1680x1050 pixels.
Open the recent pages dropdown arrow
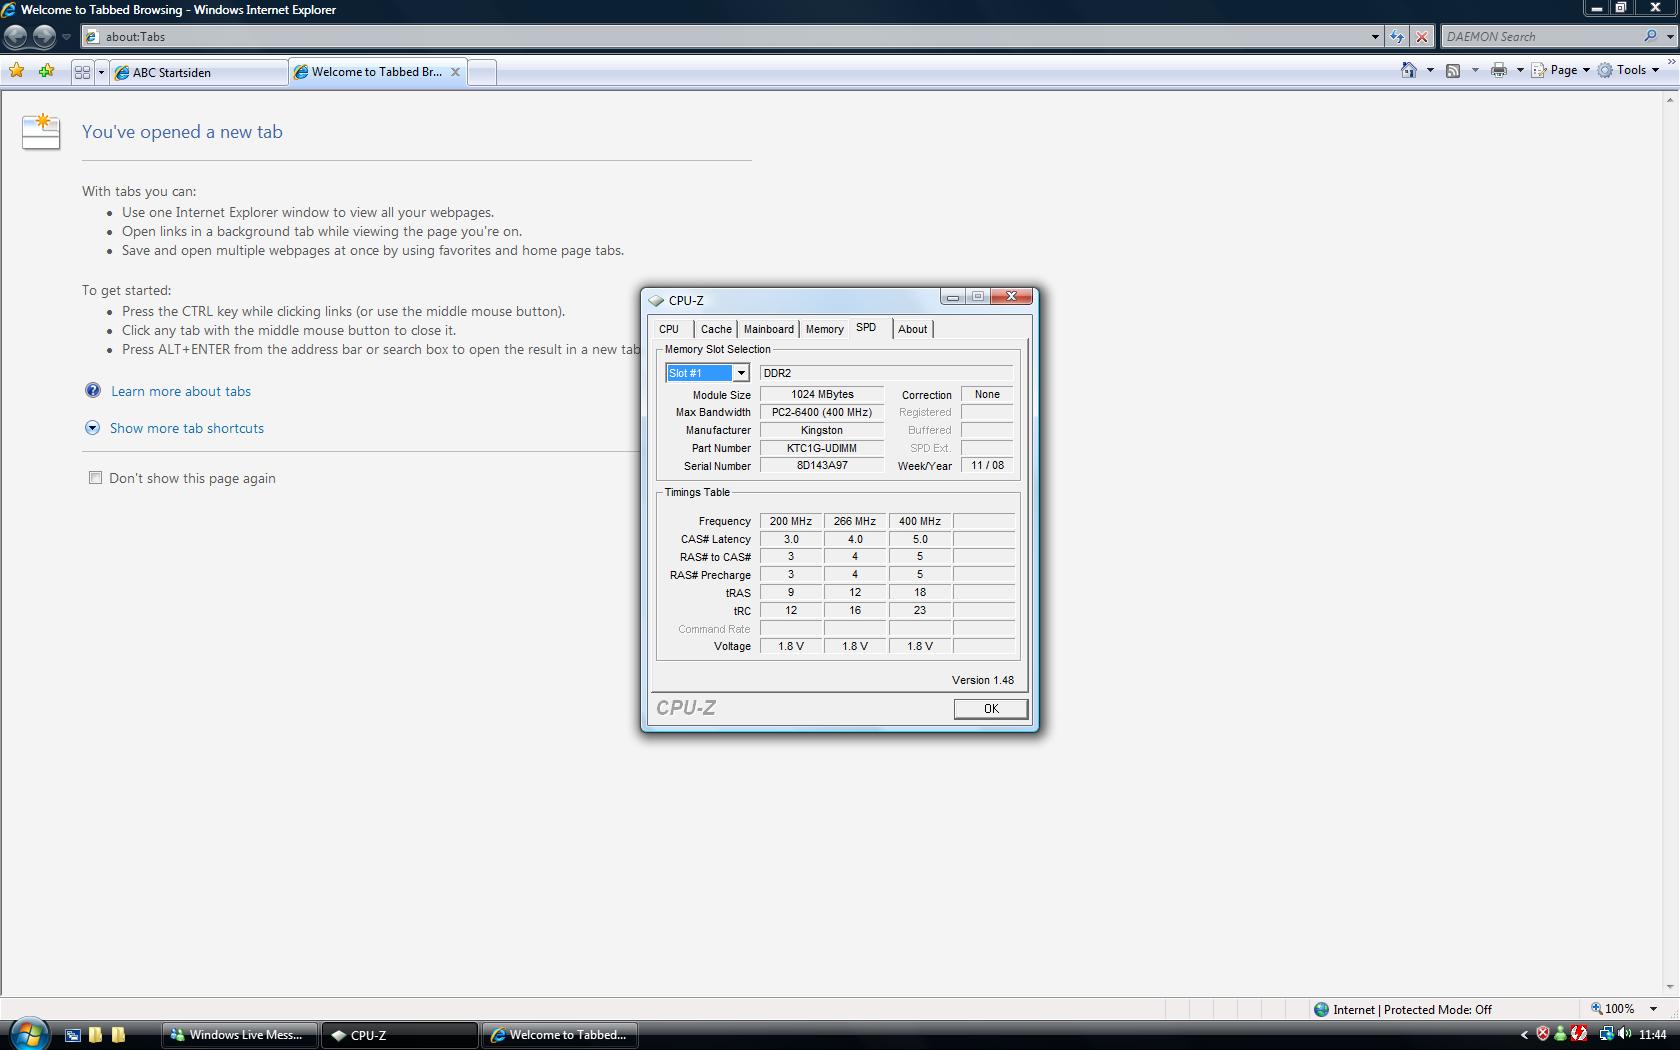(x=66, y=37)
